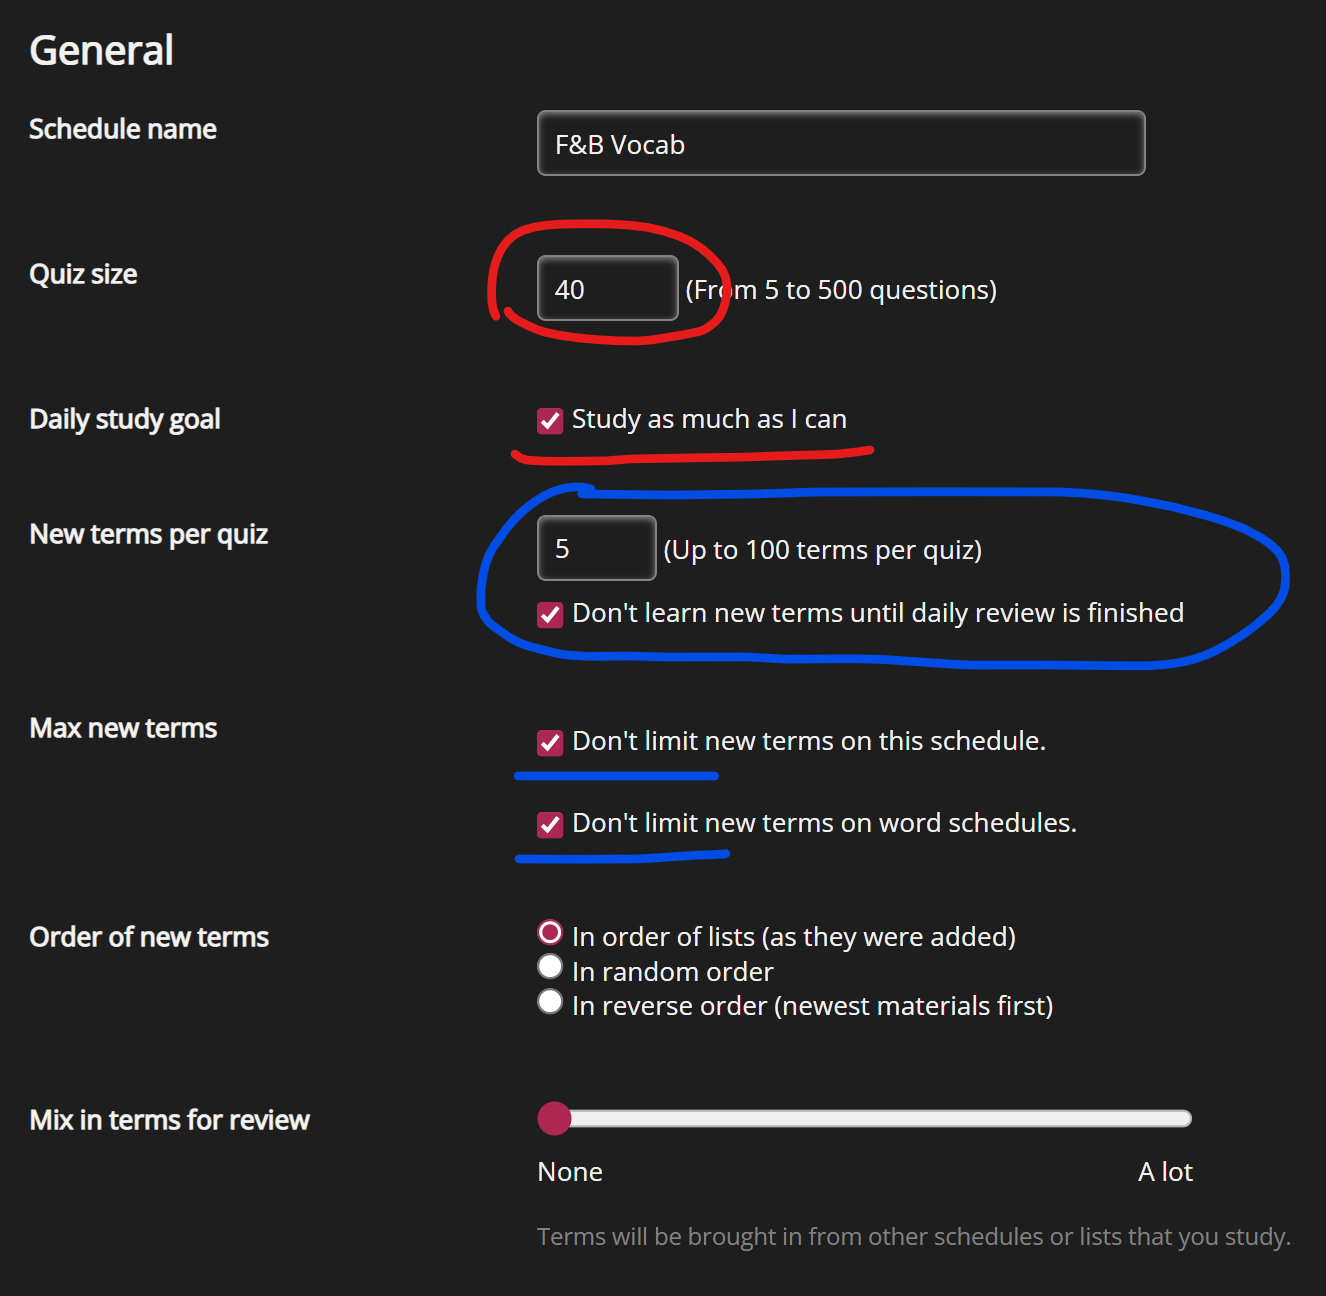
Task: Click the review mix slider handle
Action: click(x=554, y=1118)
